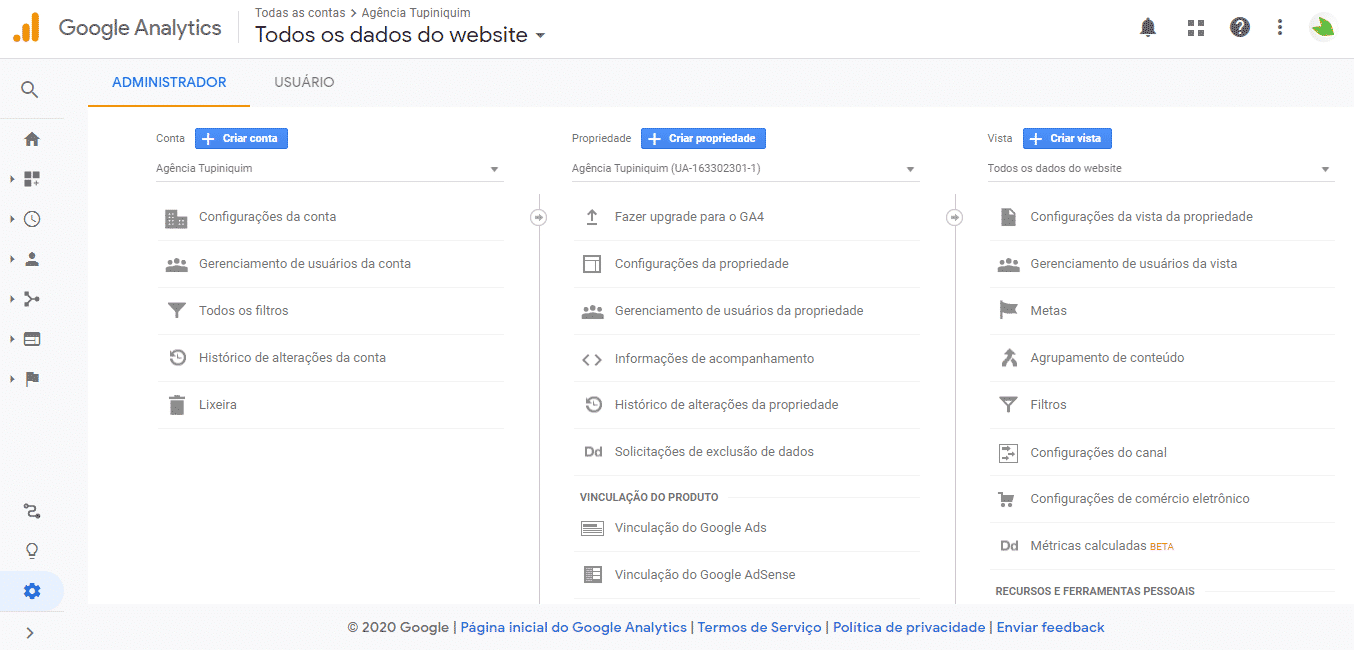The width and height of the screenshot is (1354, 650).
Task: Open Customization dashboards icon in sidebar
Action: pyautogui.click(x=32, y=179)
